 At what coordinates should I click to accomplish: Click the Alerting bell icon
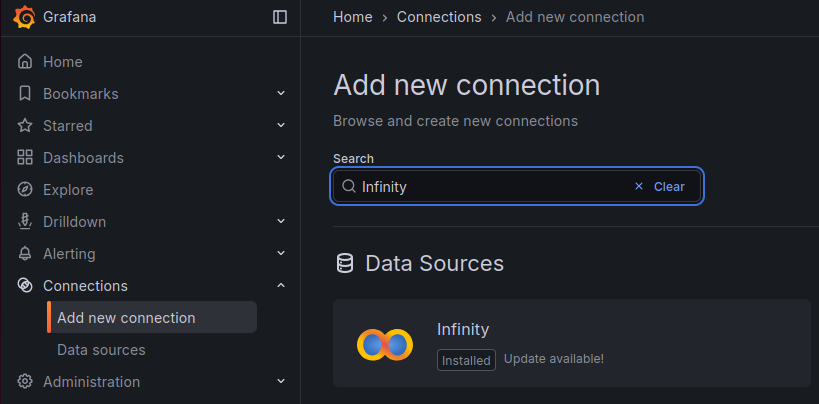pos(25,254)
